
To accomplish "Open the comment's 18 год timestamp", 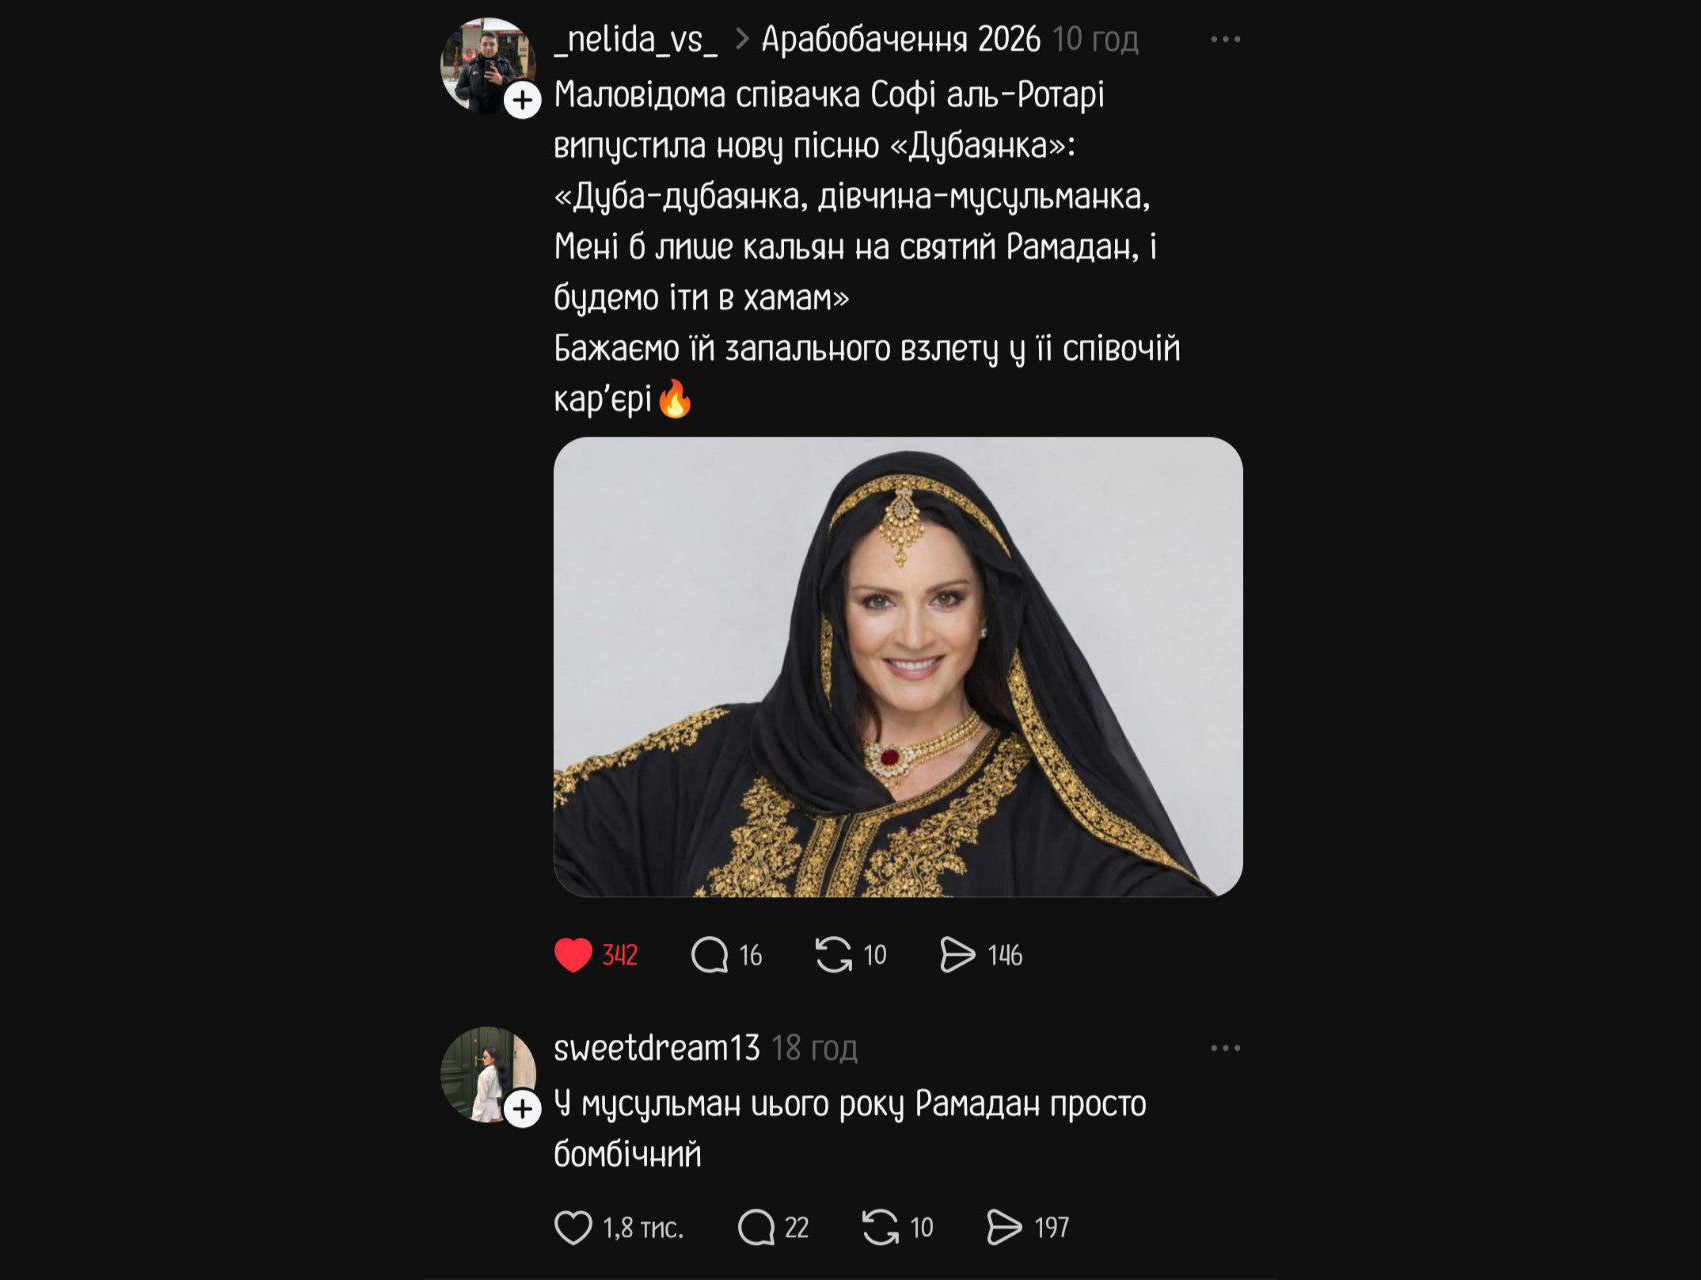I will [x=814, y=1048].
